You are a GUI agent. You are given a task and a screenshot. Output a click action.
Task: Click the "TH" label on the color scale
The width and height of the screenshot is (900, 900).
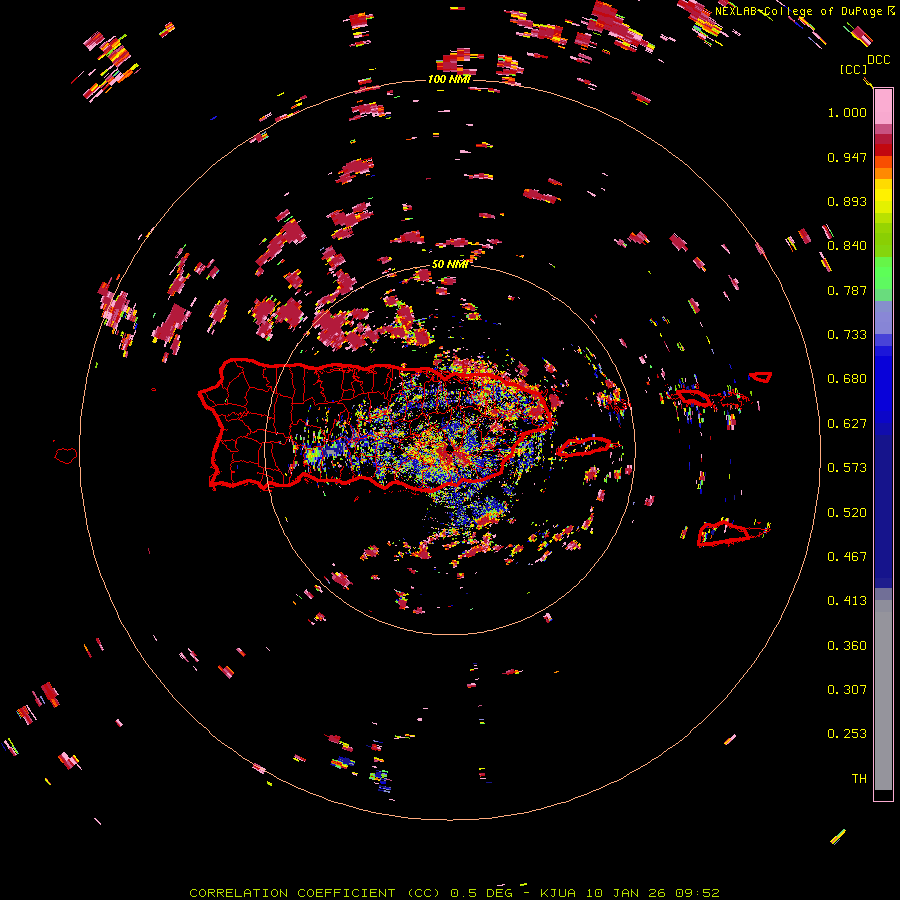pyautogui.click(x=859, y=779)
